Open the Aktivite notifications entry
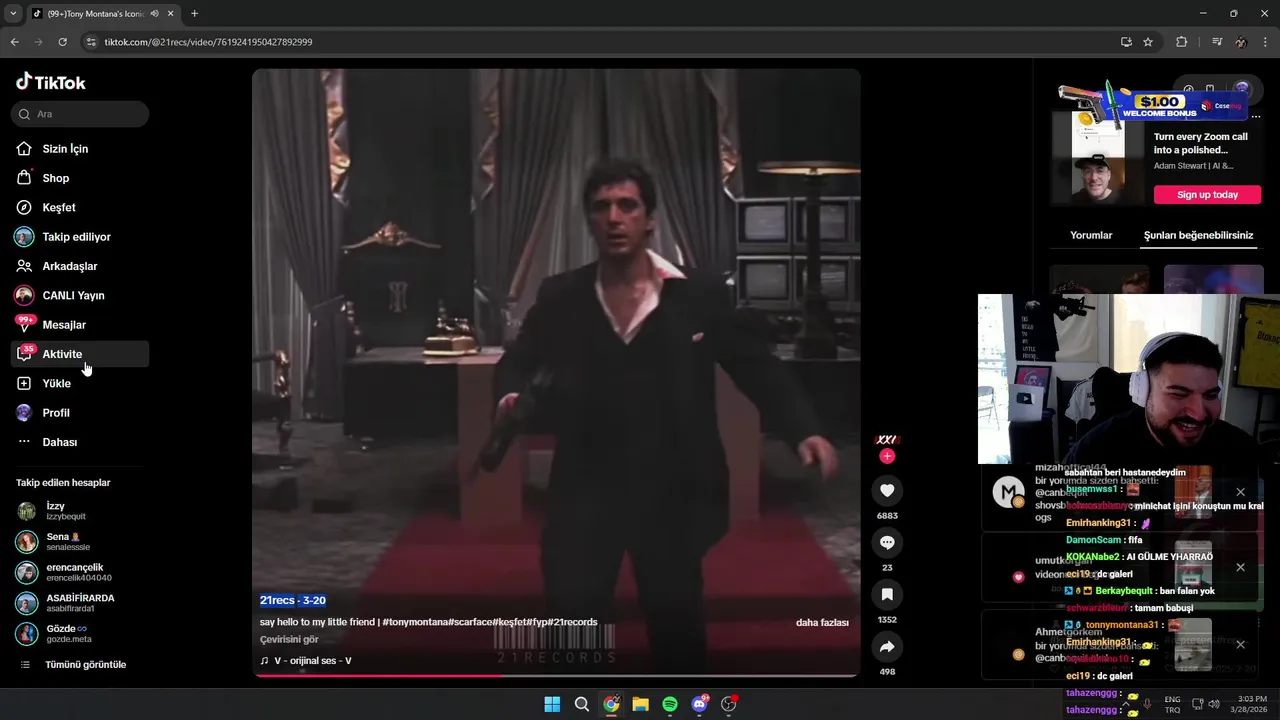The width and height of the screenshot is (1280, 720). point(80,354)
